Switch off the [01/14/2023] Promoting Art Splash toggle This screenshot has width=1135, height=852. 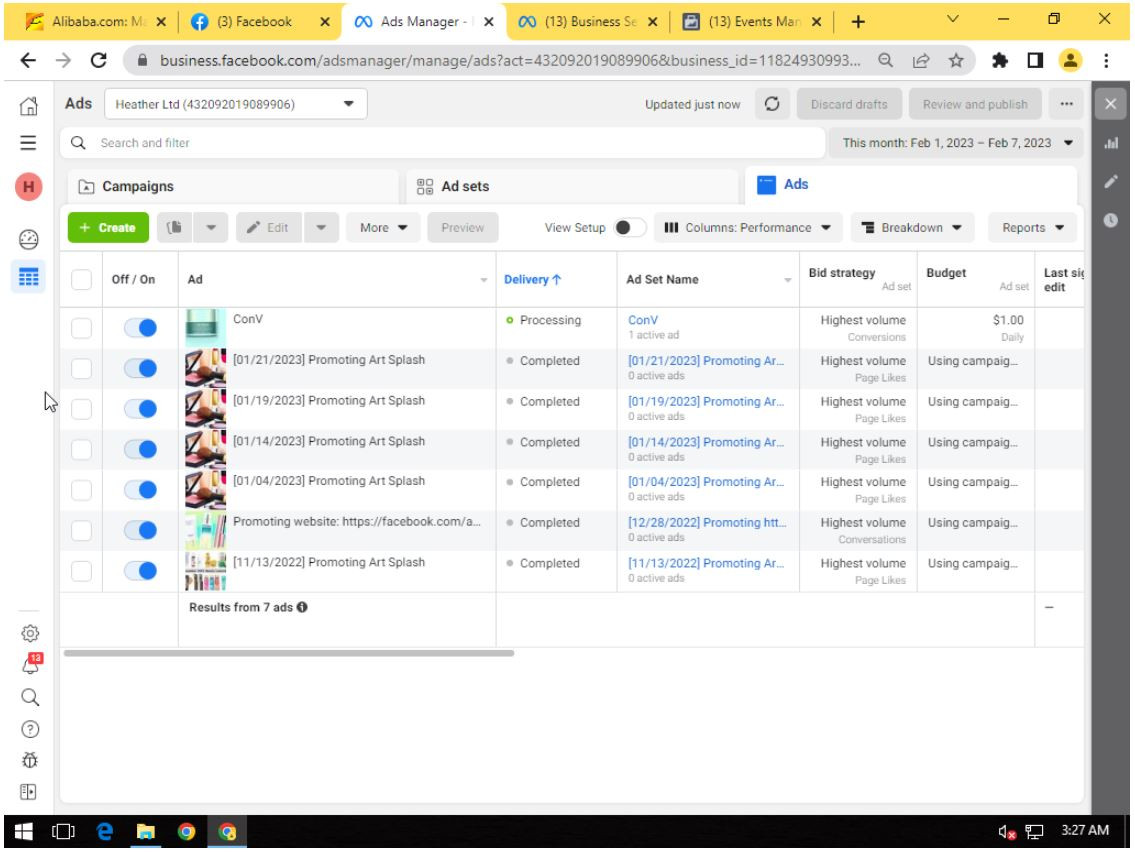[x=140, y=450]
